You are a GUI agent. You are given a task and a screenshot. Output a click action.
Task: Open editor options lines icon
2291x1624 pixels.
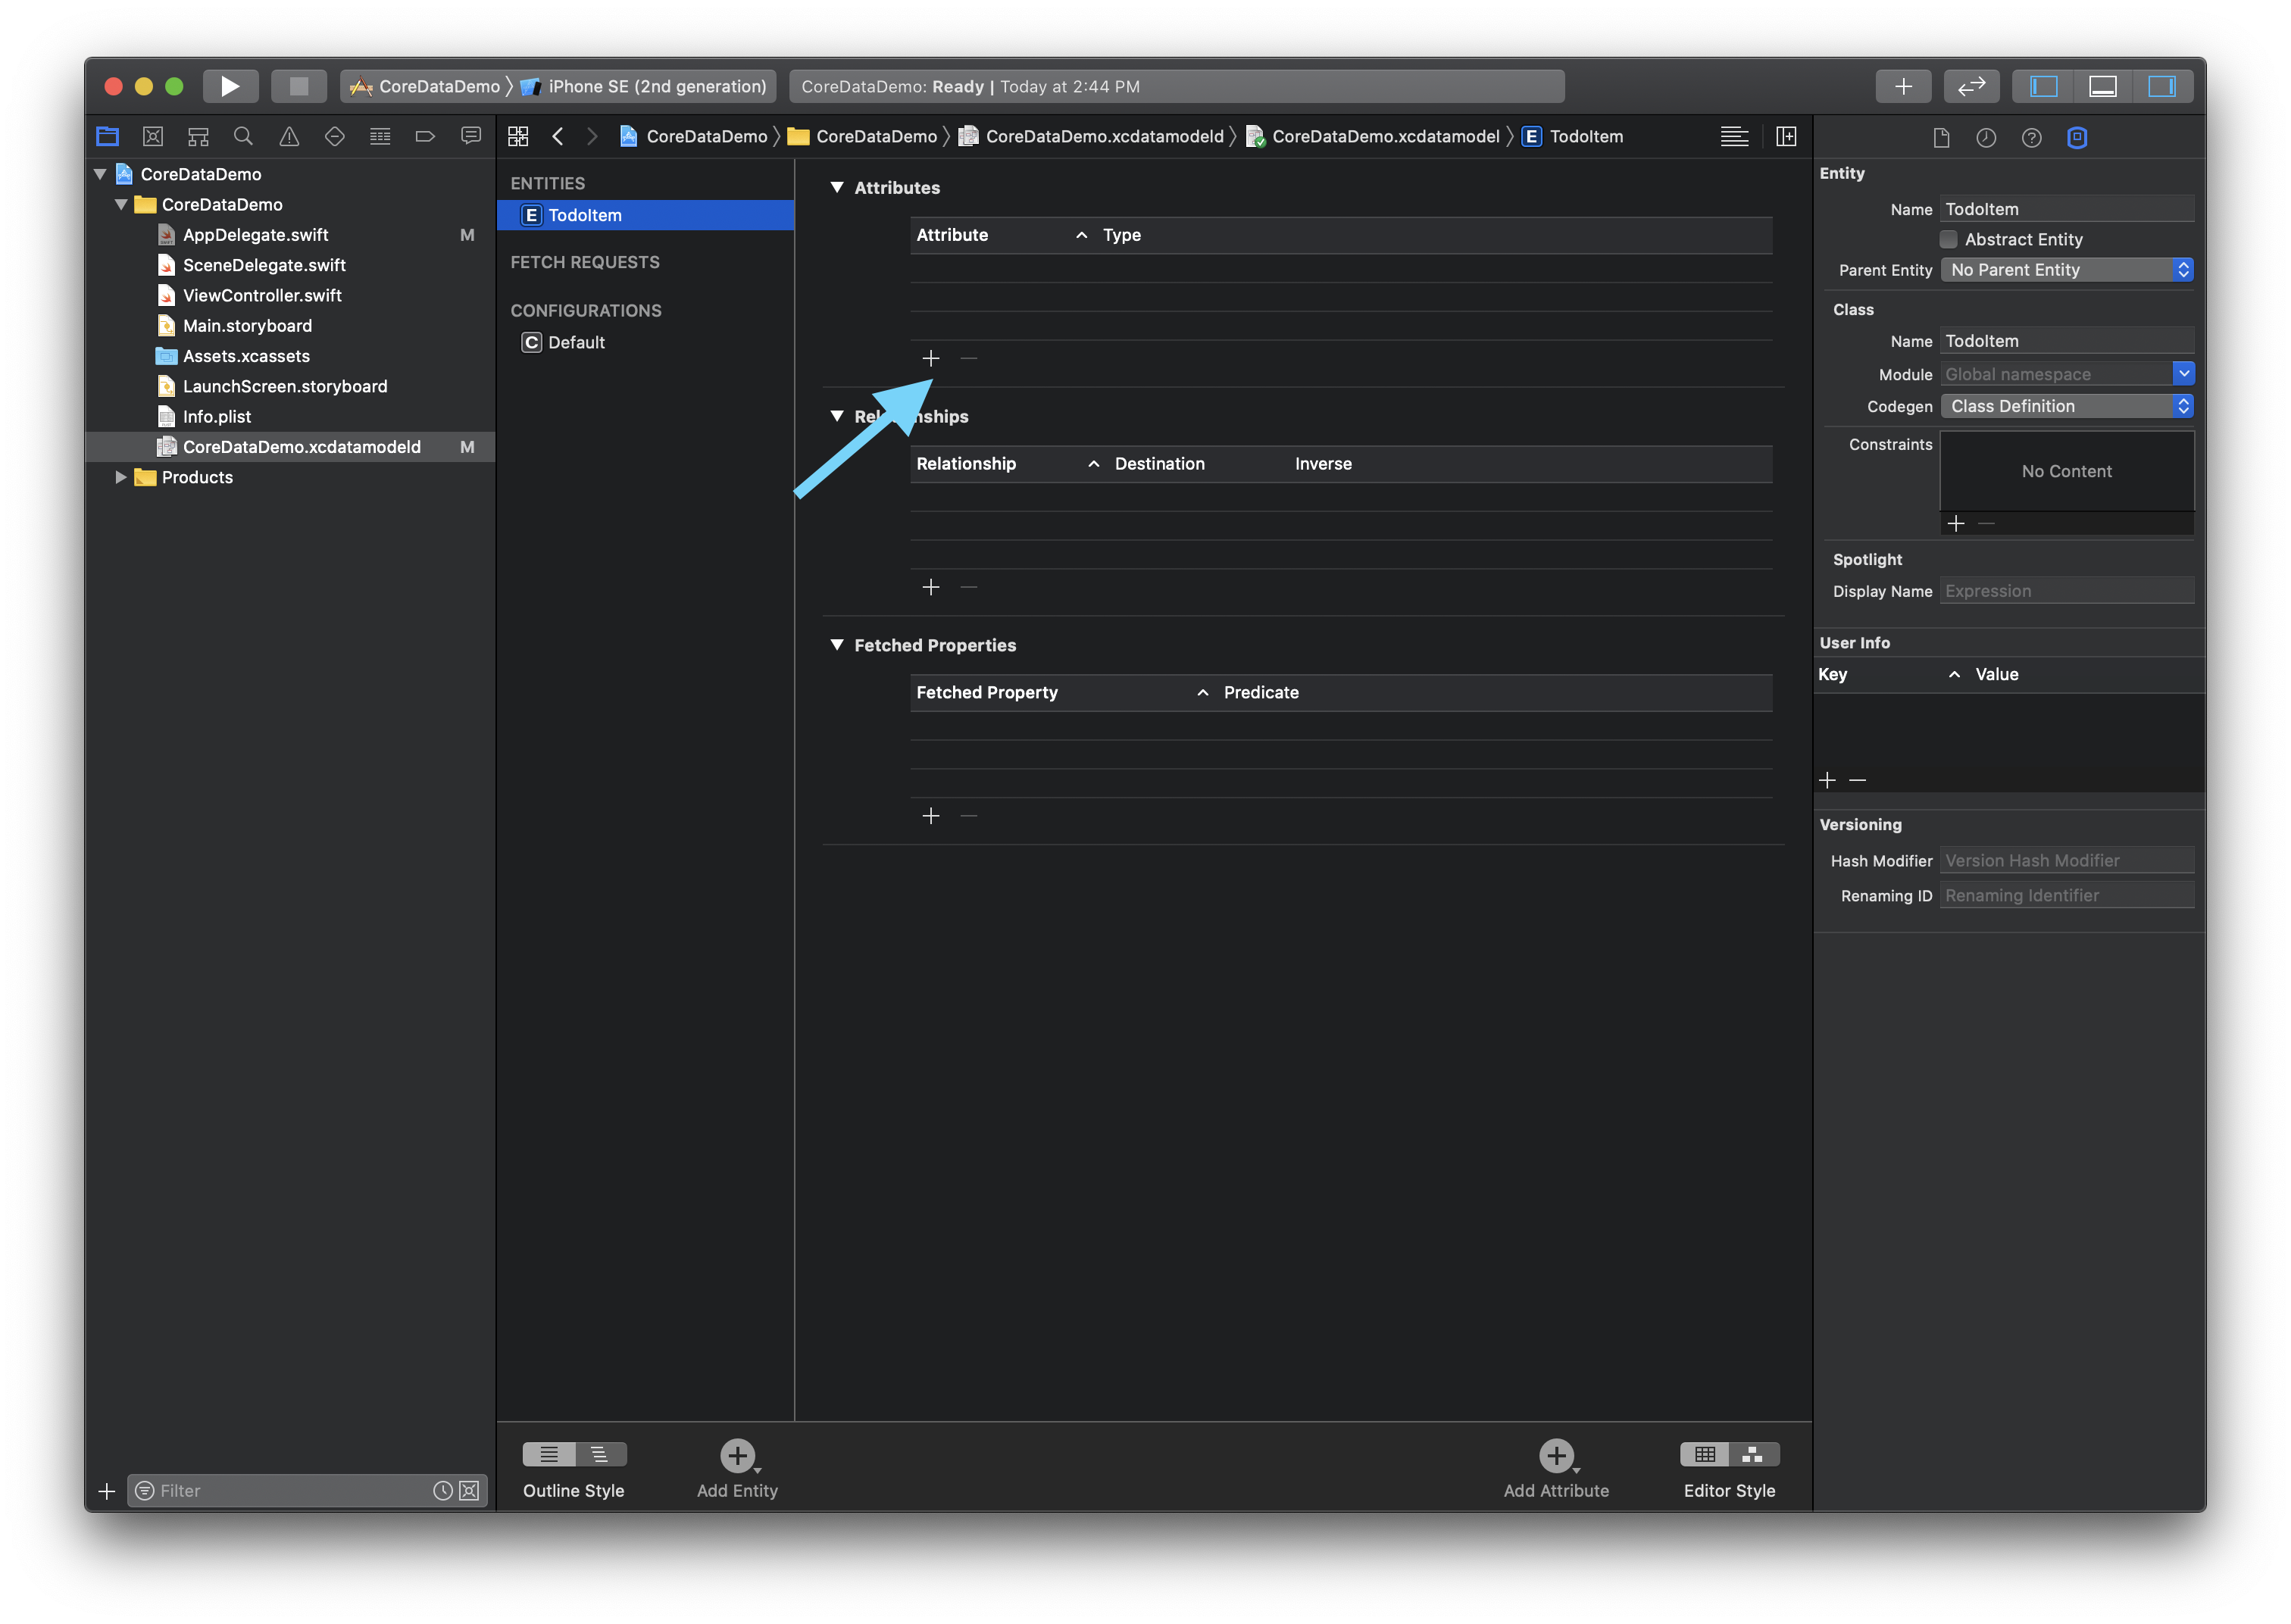(x=1734, y=136)
